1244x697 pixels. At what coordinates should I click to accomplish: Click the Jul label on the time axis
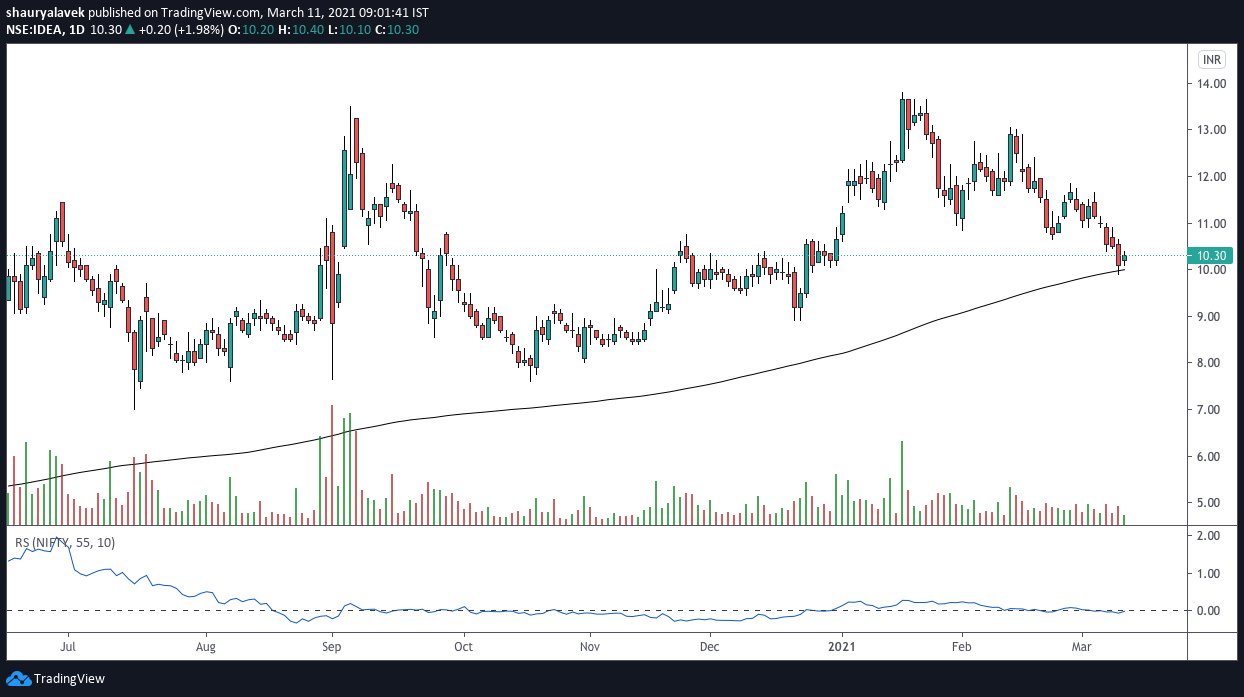coord(68,646)
